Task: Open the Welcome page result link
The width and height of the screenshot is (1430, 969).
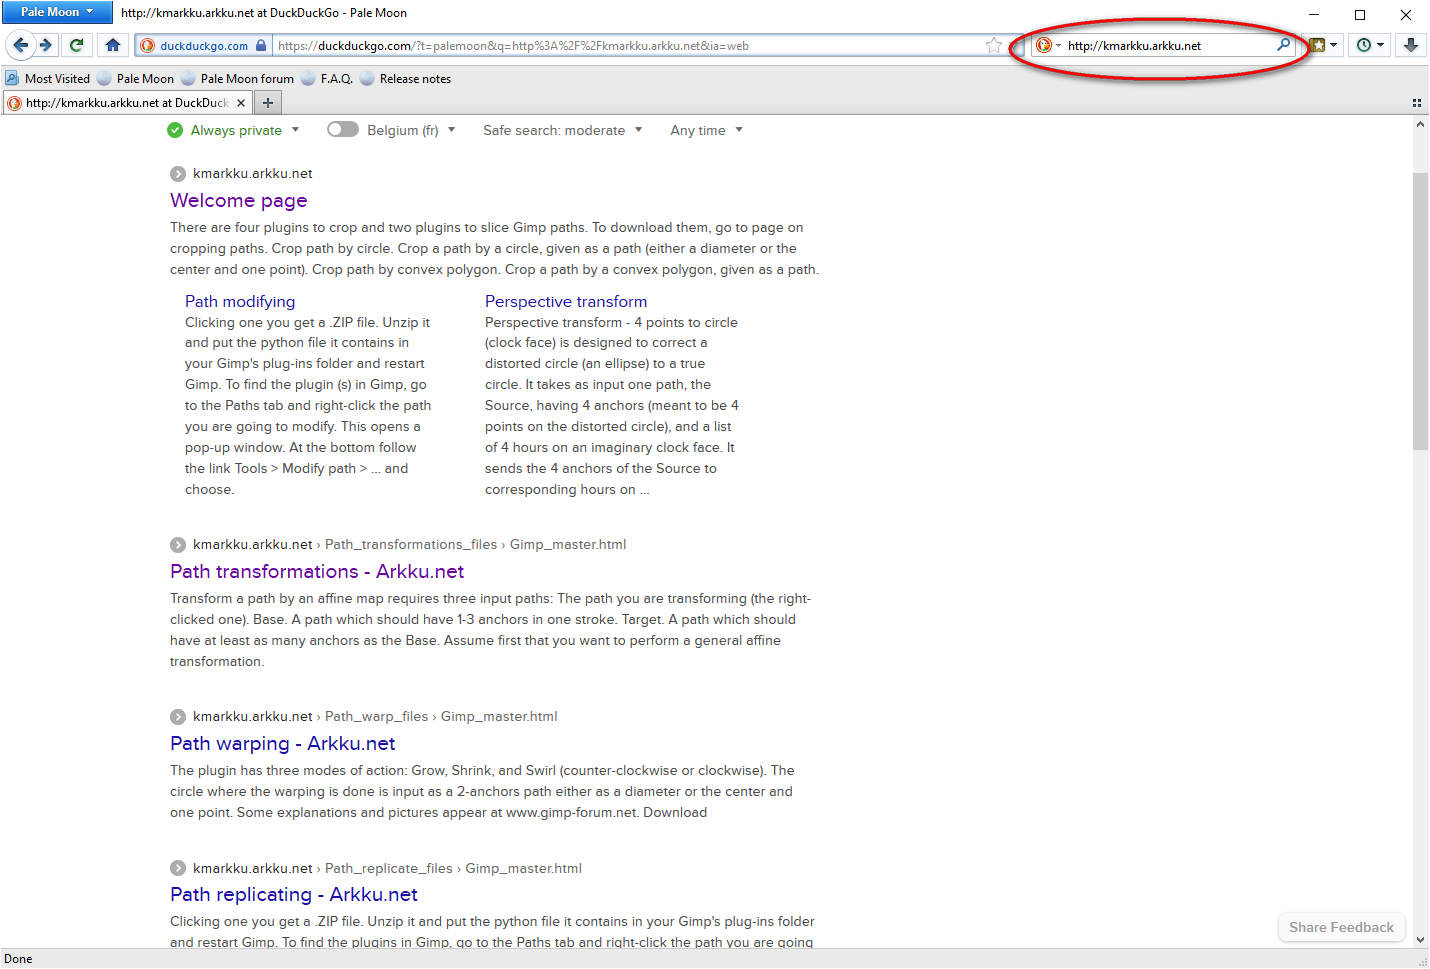Action: coord(238,201)
